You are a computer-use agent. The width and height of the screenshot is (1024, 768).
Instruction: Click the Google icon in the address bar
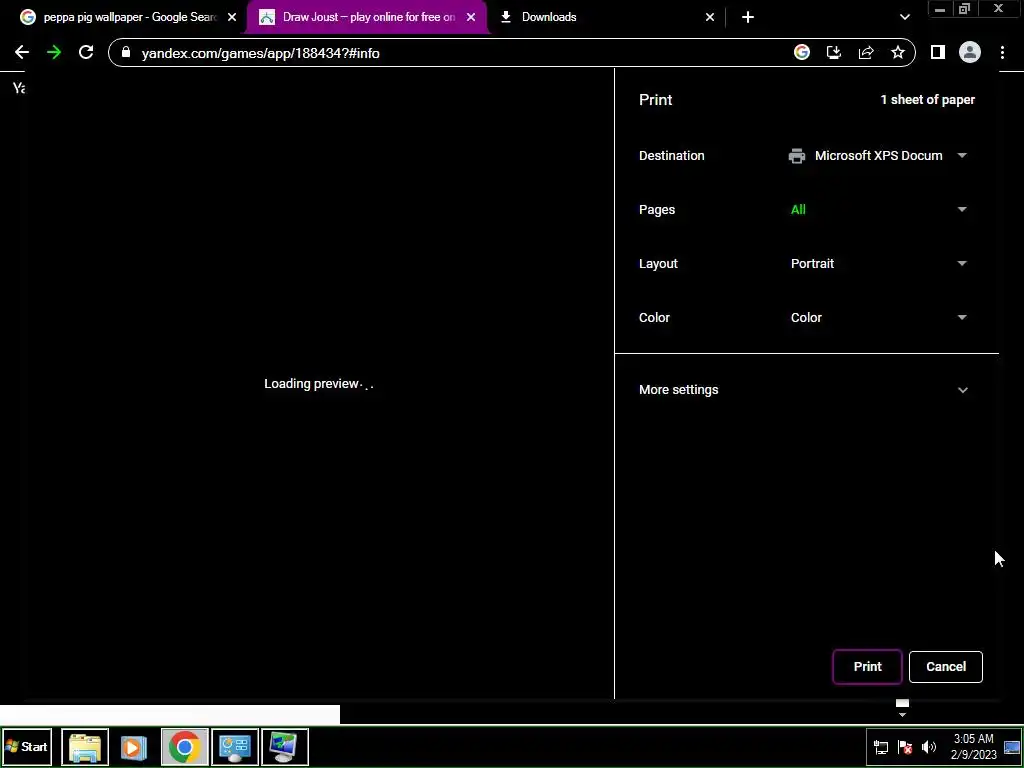(802, 53)
